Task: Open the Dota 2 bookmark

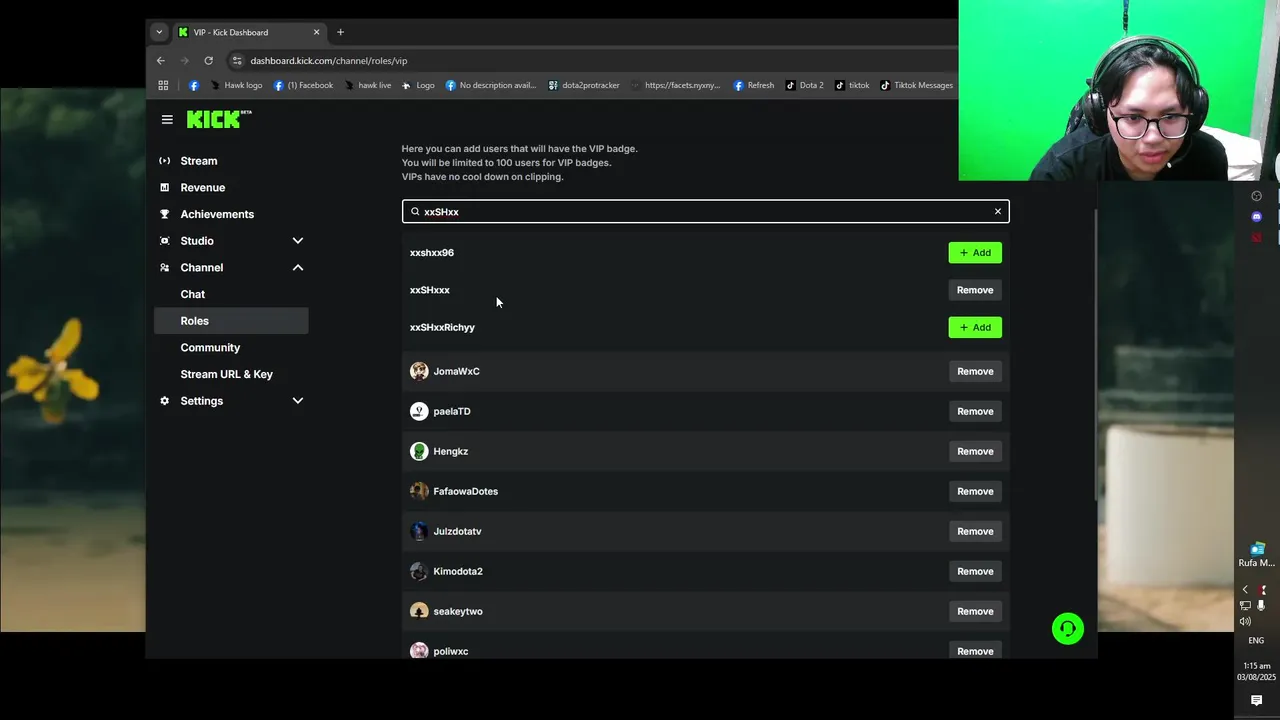Action: click(805, 85)
